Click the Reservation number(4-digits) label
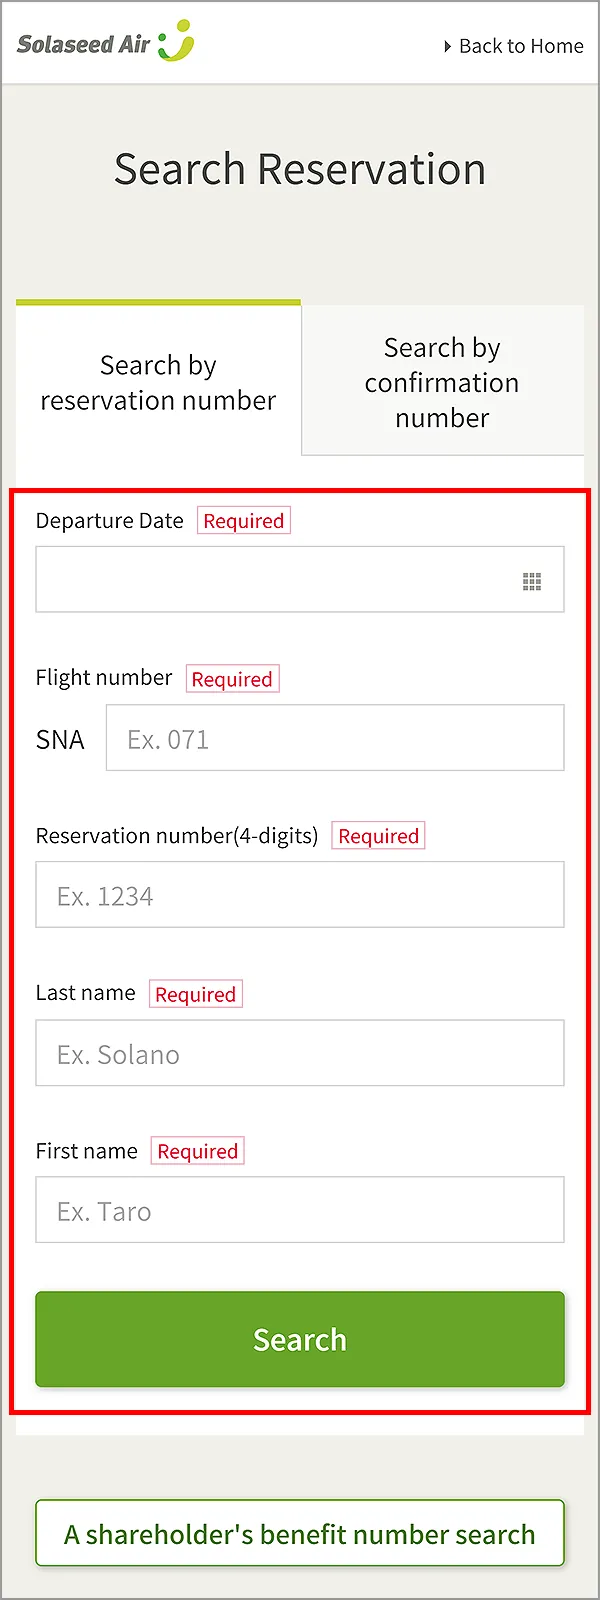The width and height of the screenshot is (600, 1600). click(177, 836)
